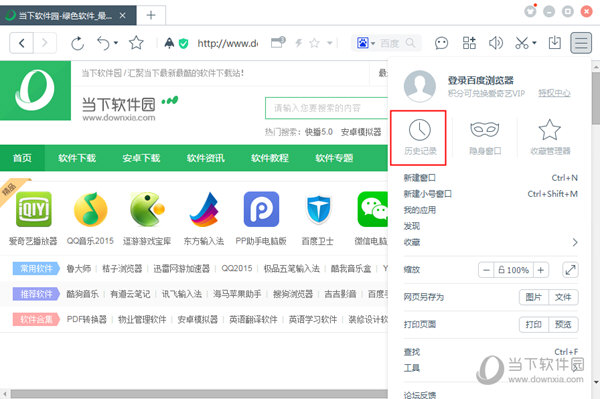Click the rocket speed-up icon
This screenshot has height=399, width=600.
(x=169, y=43)
